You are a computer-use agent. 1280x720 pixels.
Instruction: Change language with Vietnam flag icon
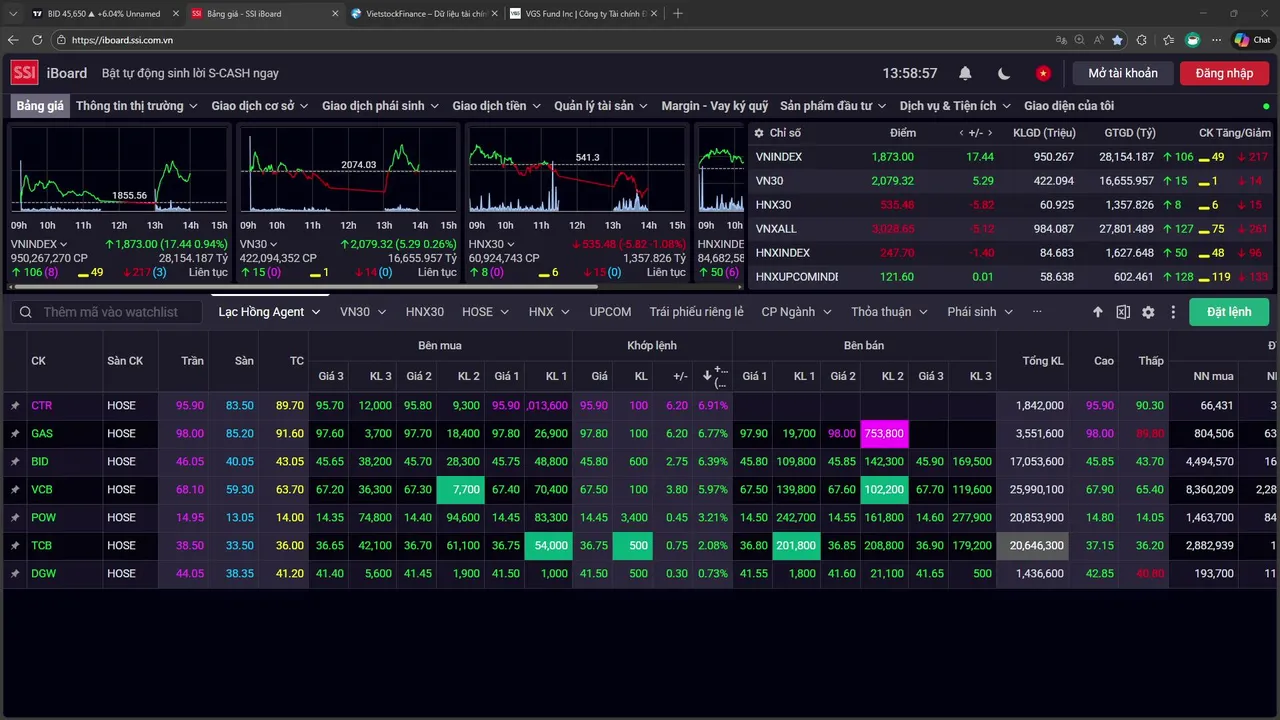click(x=1043, y=73)
